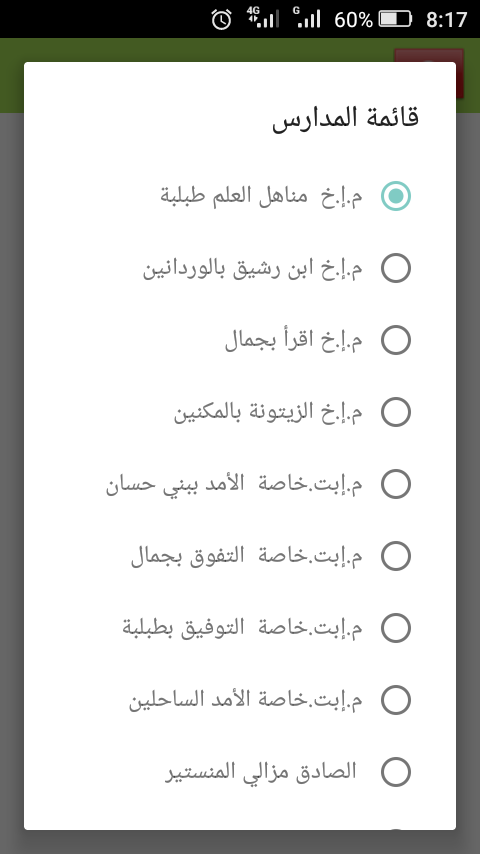Tap the 8:17 clock in status bar
The image size is (480, 854).
(x=446, y=20)
